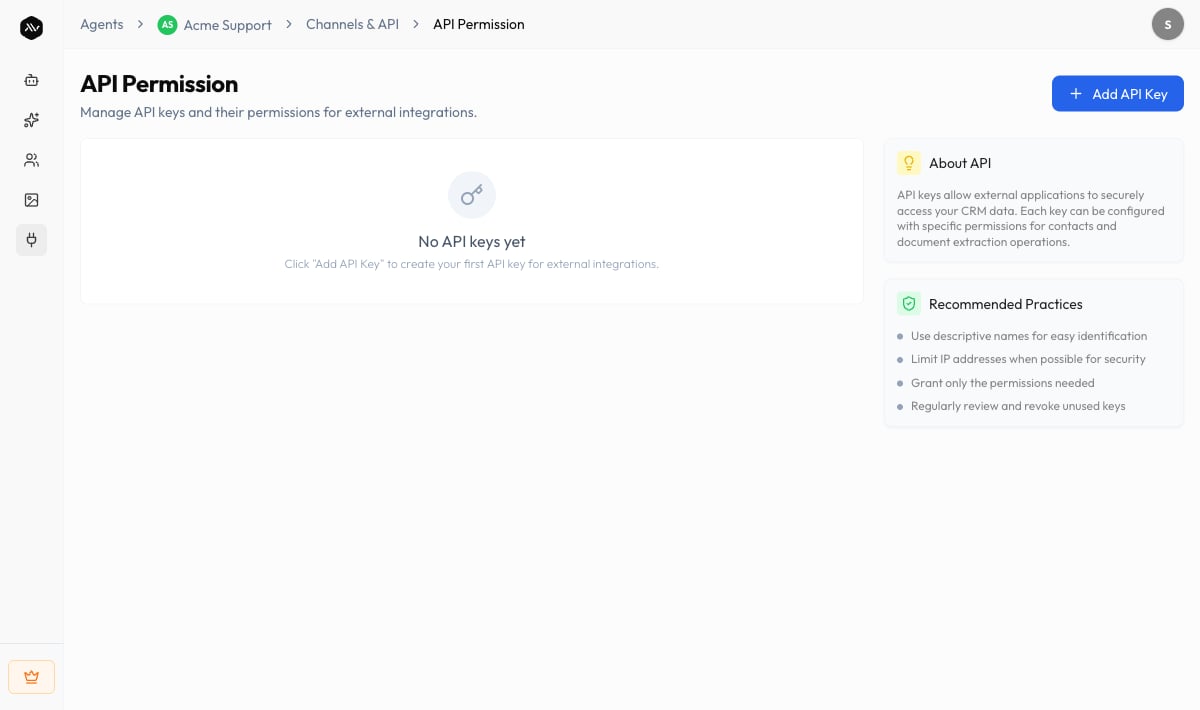Select the plug integrations icon in sidebar
This screenshot has width=1200, height=710.
[x=31, y=240]
